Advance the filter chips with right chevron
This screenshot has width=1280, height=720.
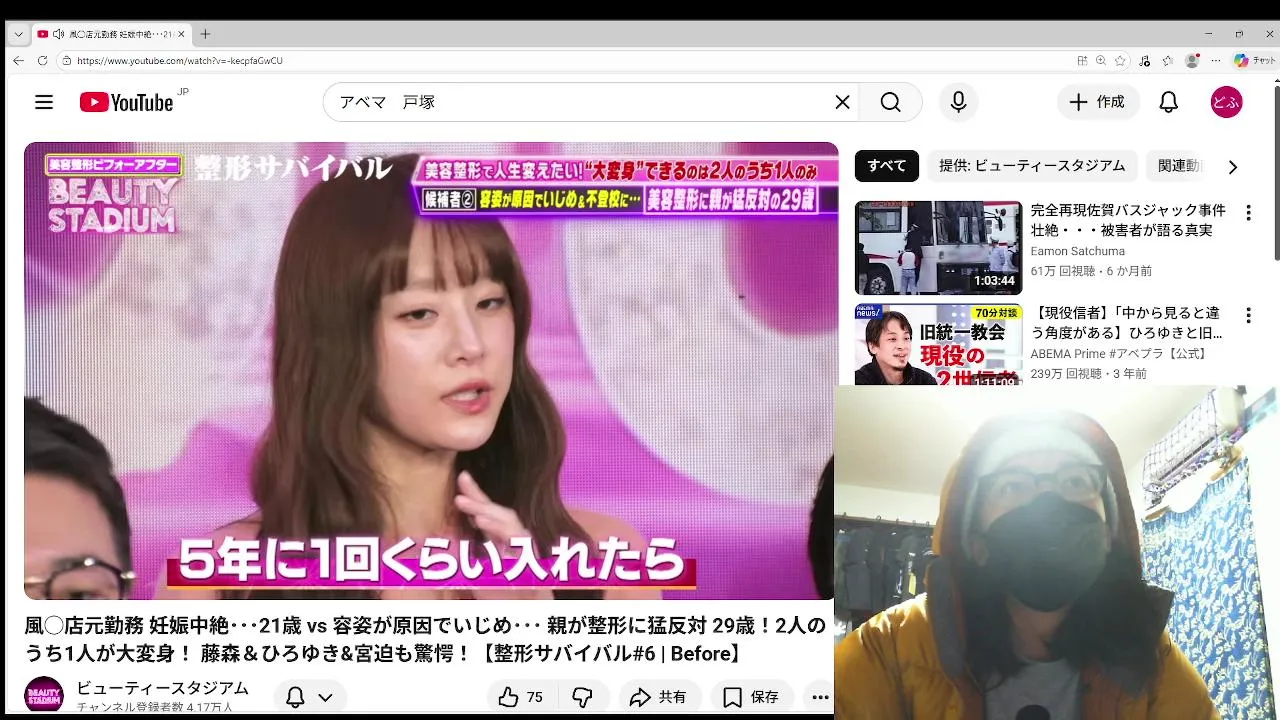point(1232,167)
